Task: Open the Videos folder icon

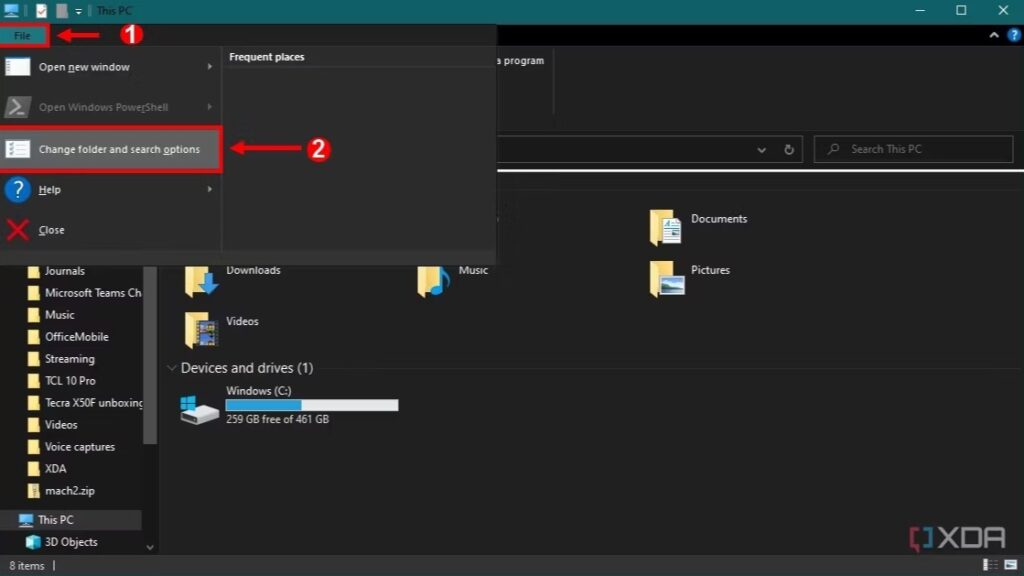Action: tap(200, 330)
